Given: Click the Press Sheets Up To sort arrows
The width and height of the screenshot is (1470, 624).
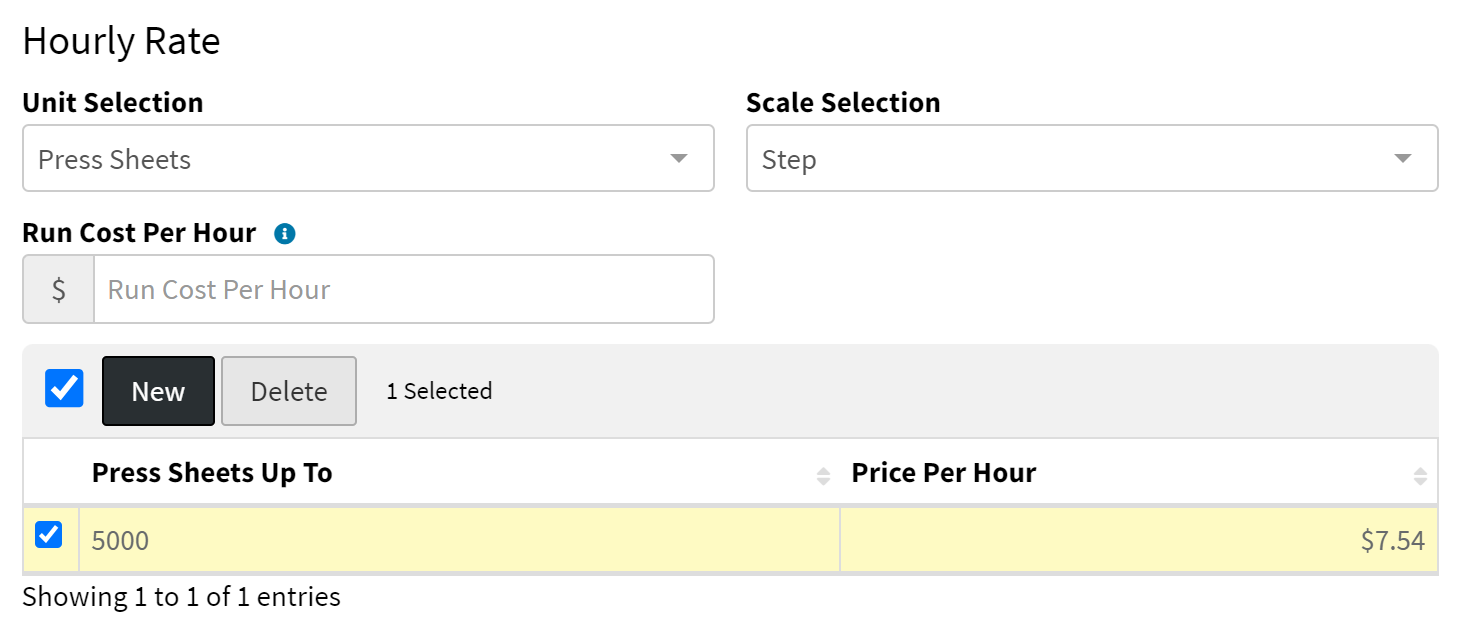Looking at the screenshot, I should (823, 476).
